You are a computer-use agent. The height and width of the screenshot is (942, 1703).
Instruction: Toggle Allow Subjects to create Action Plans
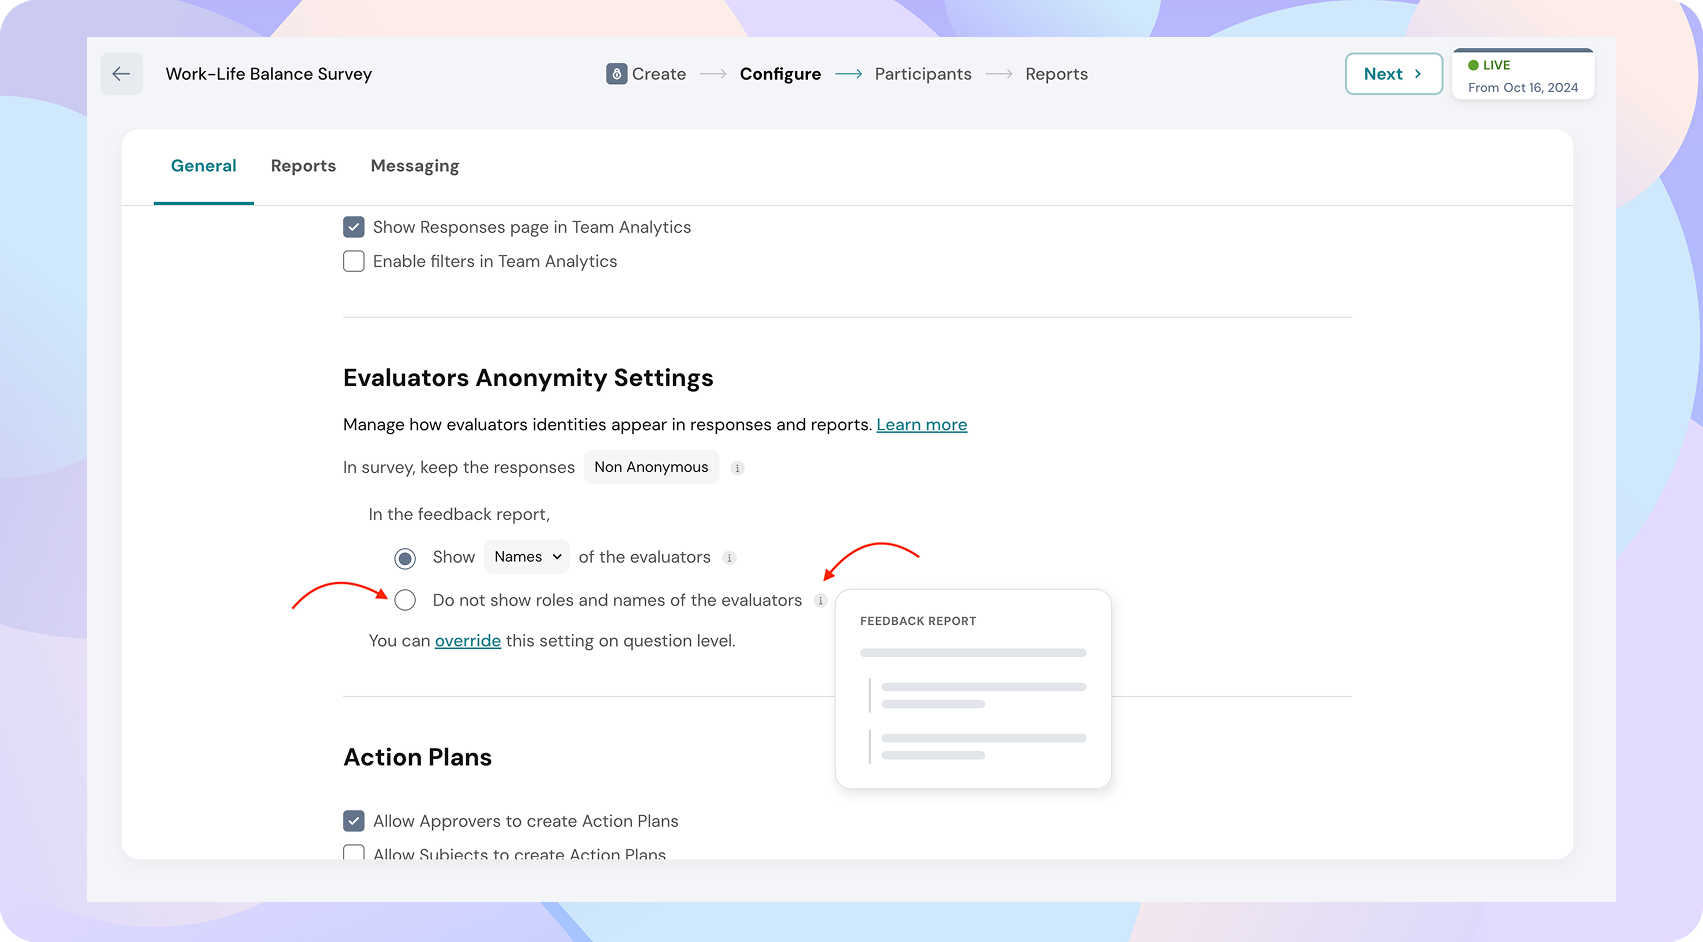tap(354, 853)
